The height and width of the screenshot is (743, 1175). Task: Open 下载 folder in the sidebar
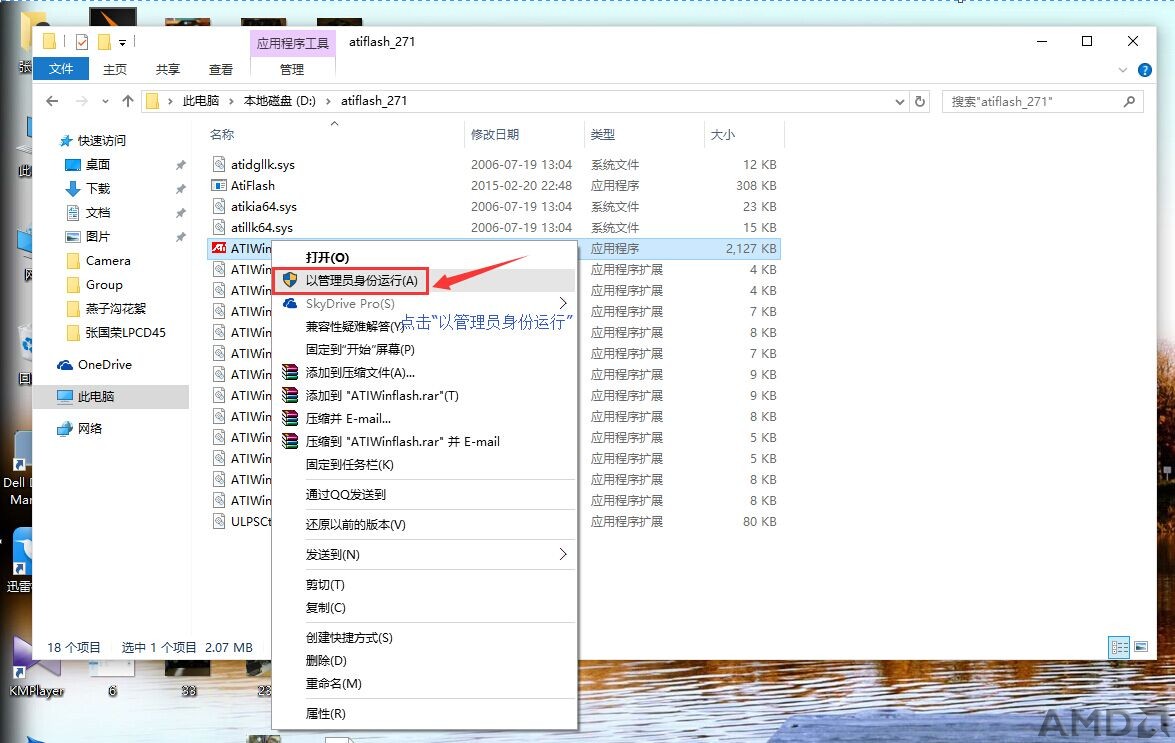pos(97,189)
